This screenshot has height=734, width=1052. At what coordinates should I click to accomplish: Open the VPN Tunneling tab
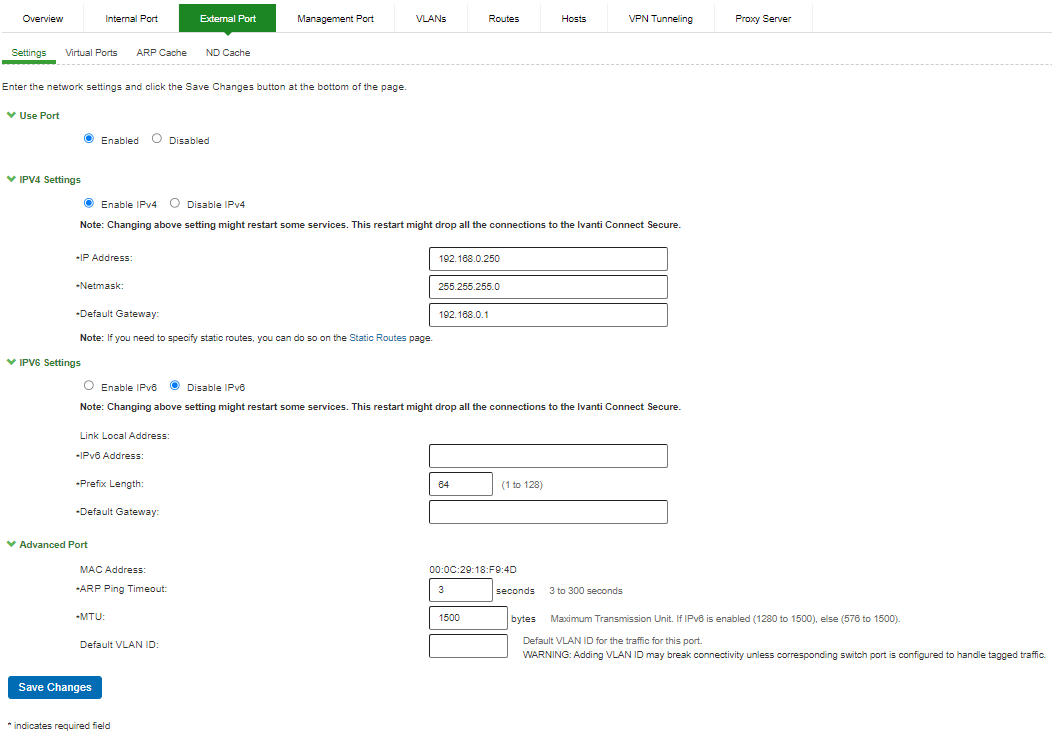coord(660,19)
